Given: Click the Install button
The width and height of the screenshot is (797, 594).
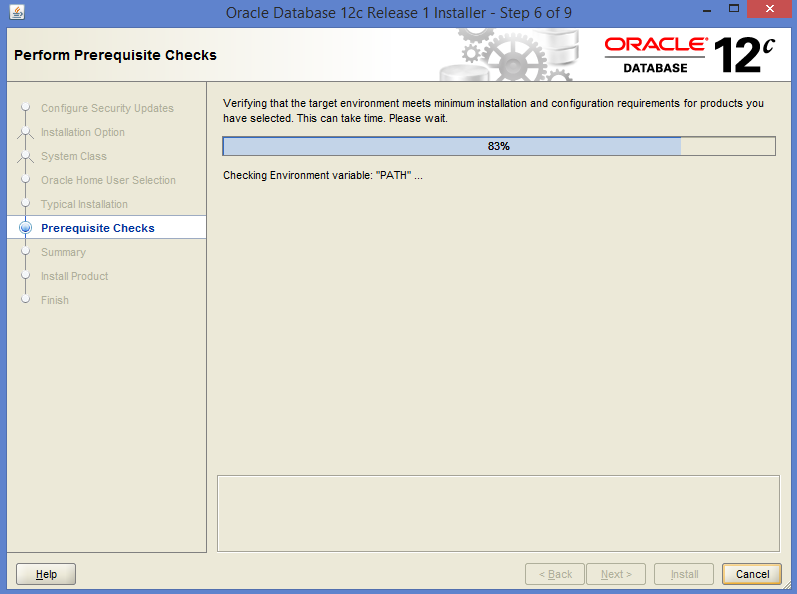Looking at the screenshot, I should [684, 574].
